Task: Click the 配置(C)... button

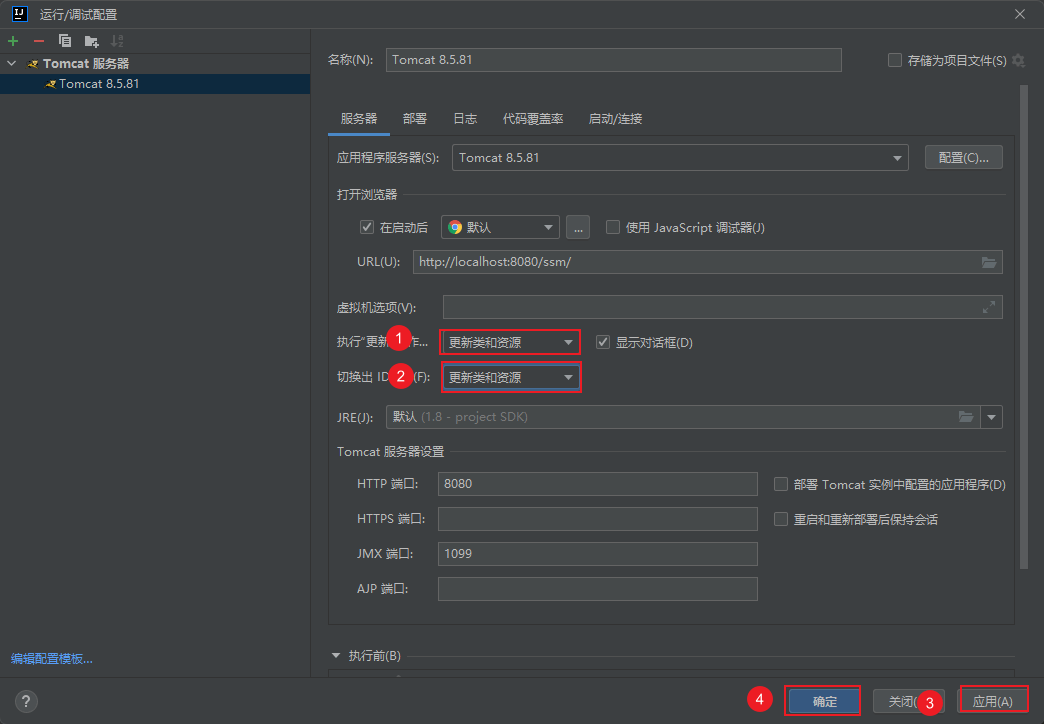Action: (x=963, y=158)
